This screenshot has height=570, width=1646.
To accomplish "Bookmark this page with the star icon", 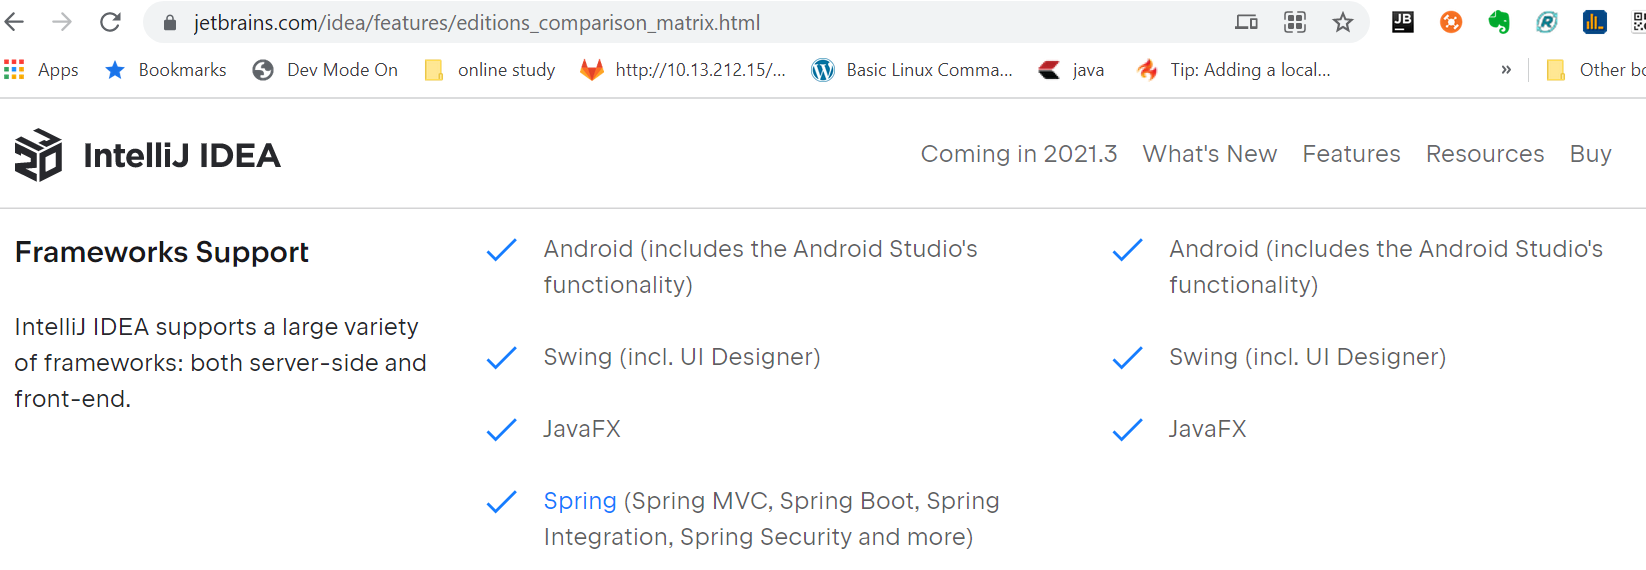I will [x=1343, y=22].
